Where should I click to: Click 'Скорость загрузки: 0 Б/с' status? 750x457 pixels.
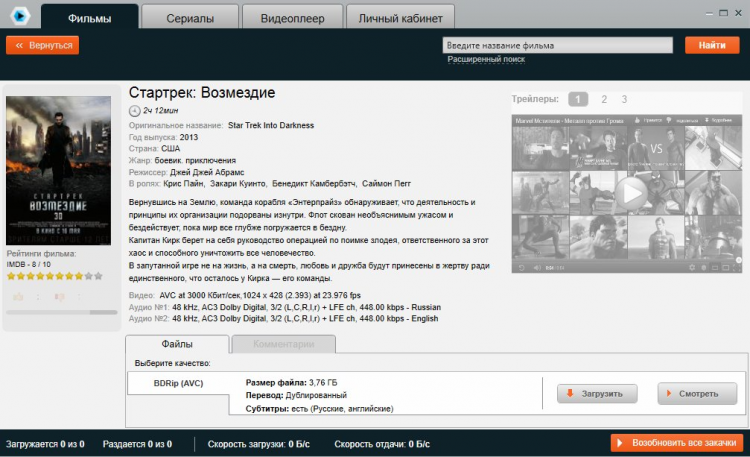(x=259, y=444)
